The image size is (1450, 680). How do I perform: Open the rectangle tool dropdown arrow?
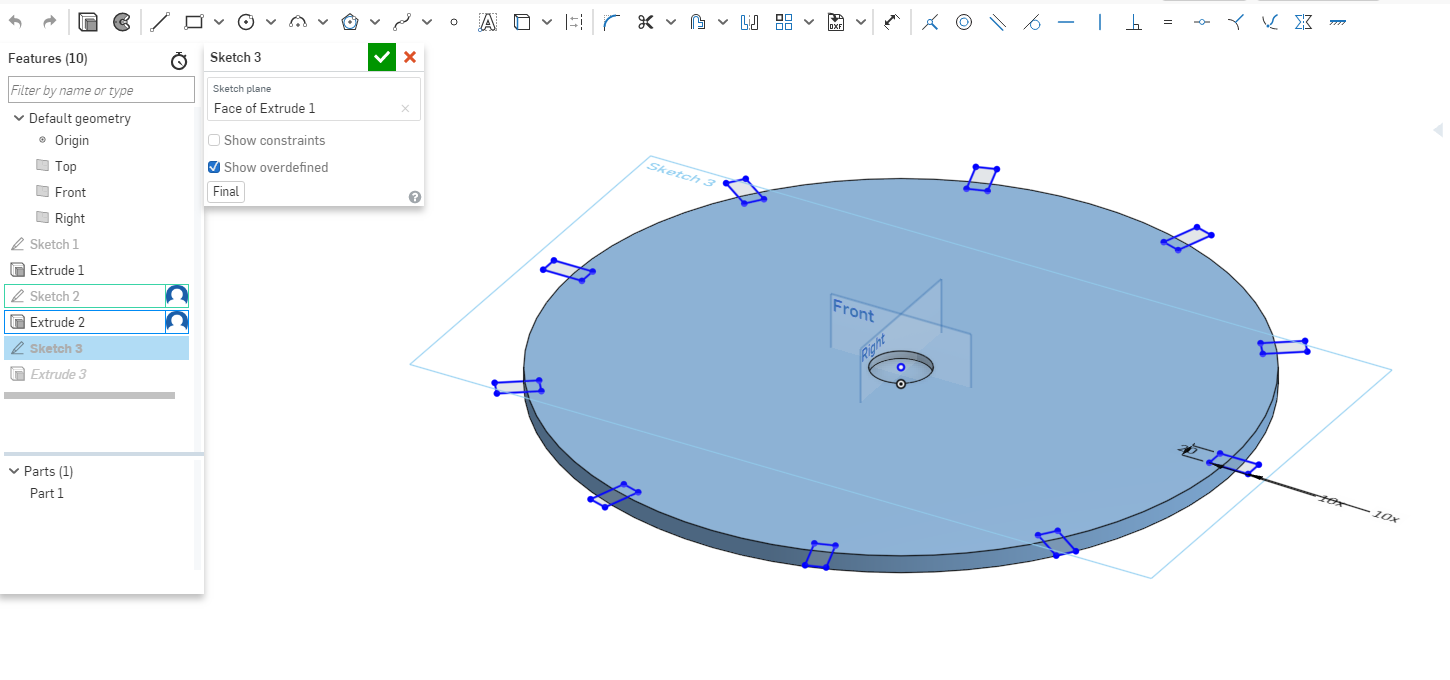tap(219, 21)
